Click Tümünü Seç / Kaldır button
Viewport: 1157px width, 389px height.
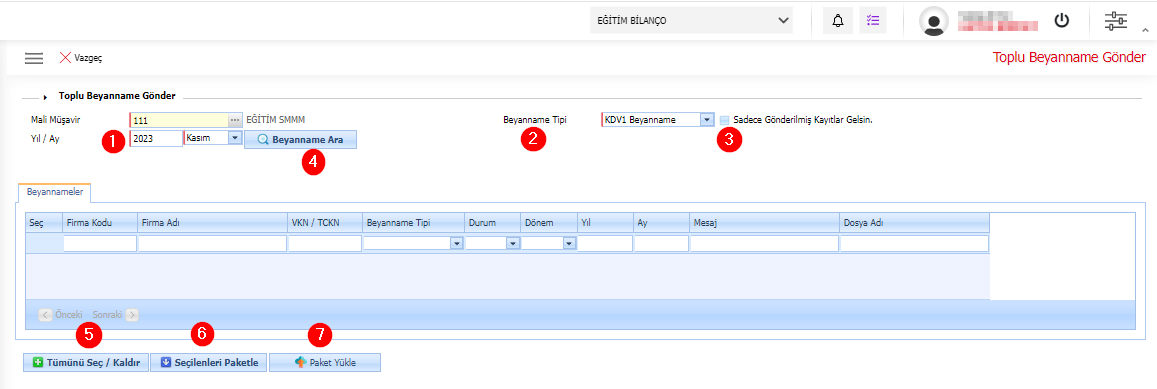(x=86, y=362)
